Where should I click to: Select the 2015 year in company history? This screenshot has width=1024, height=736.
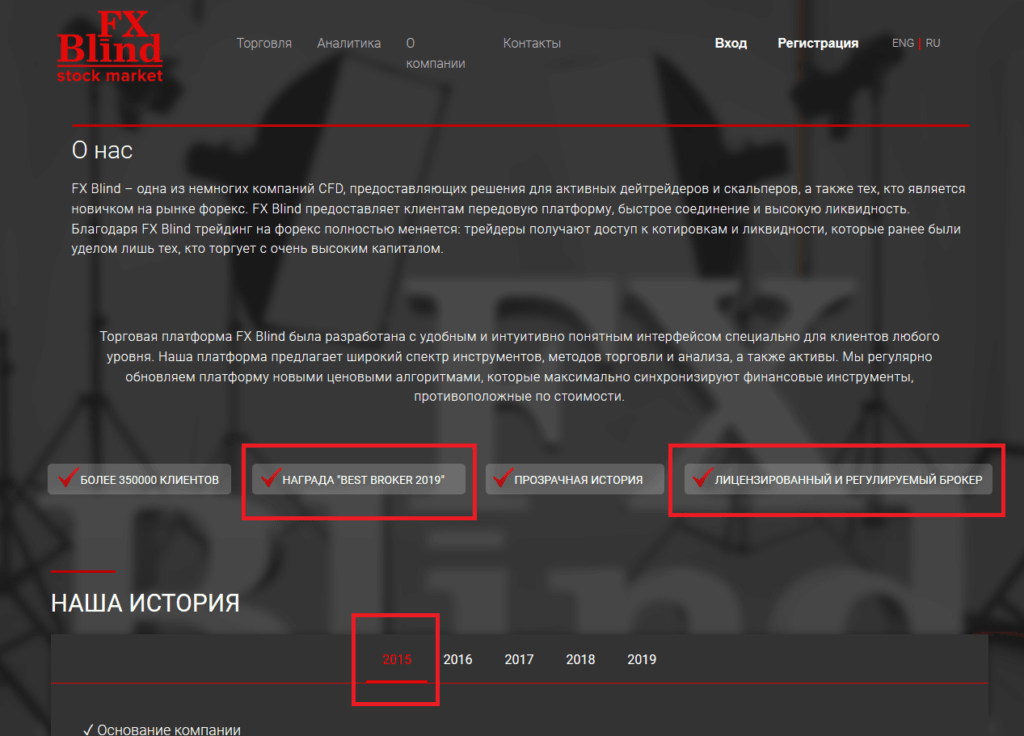[397, 660]
